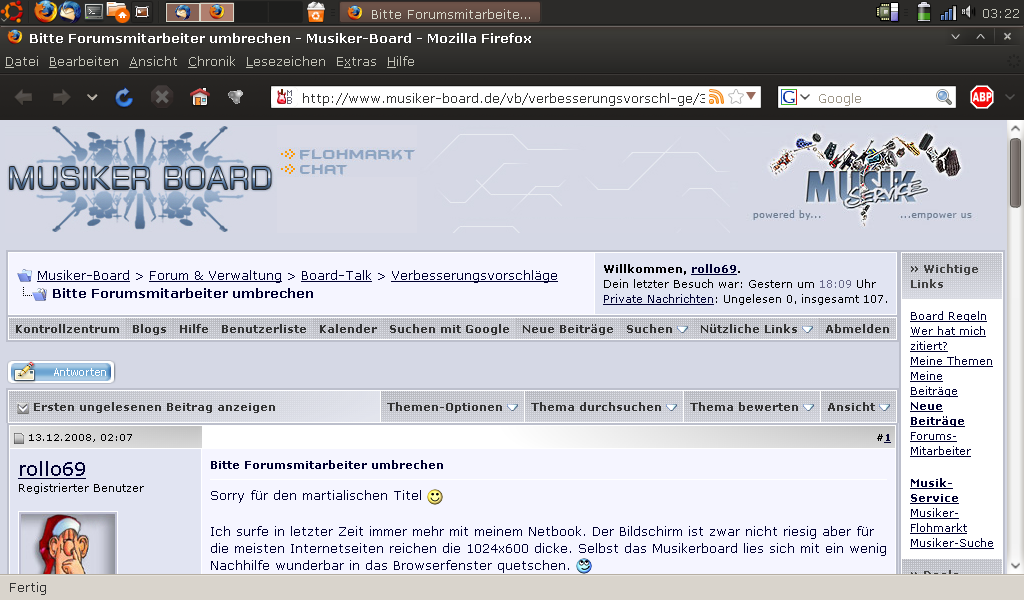Go back one page in Firefox
This screenshot has height=600, width=1024.
point(24,97)
